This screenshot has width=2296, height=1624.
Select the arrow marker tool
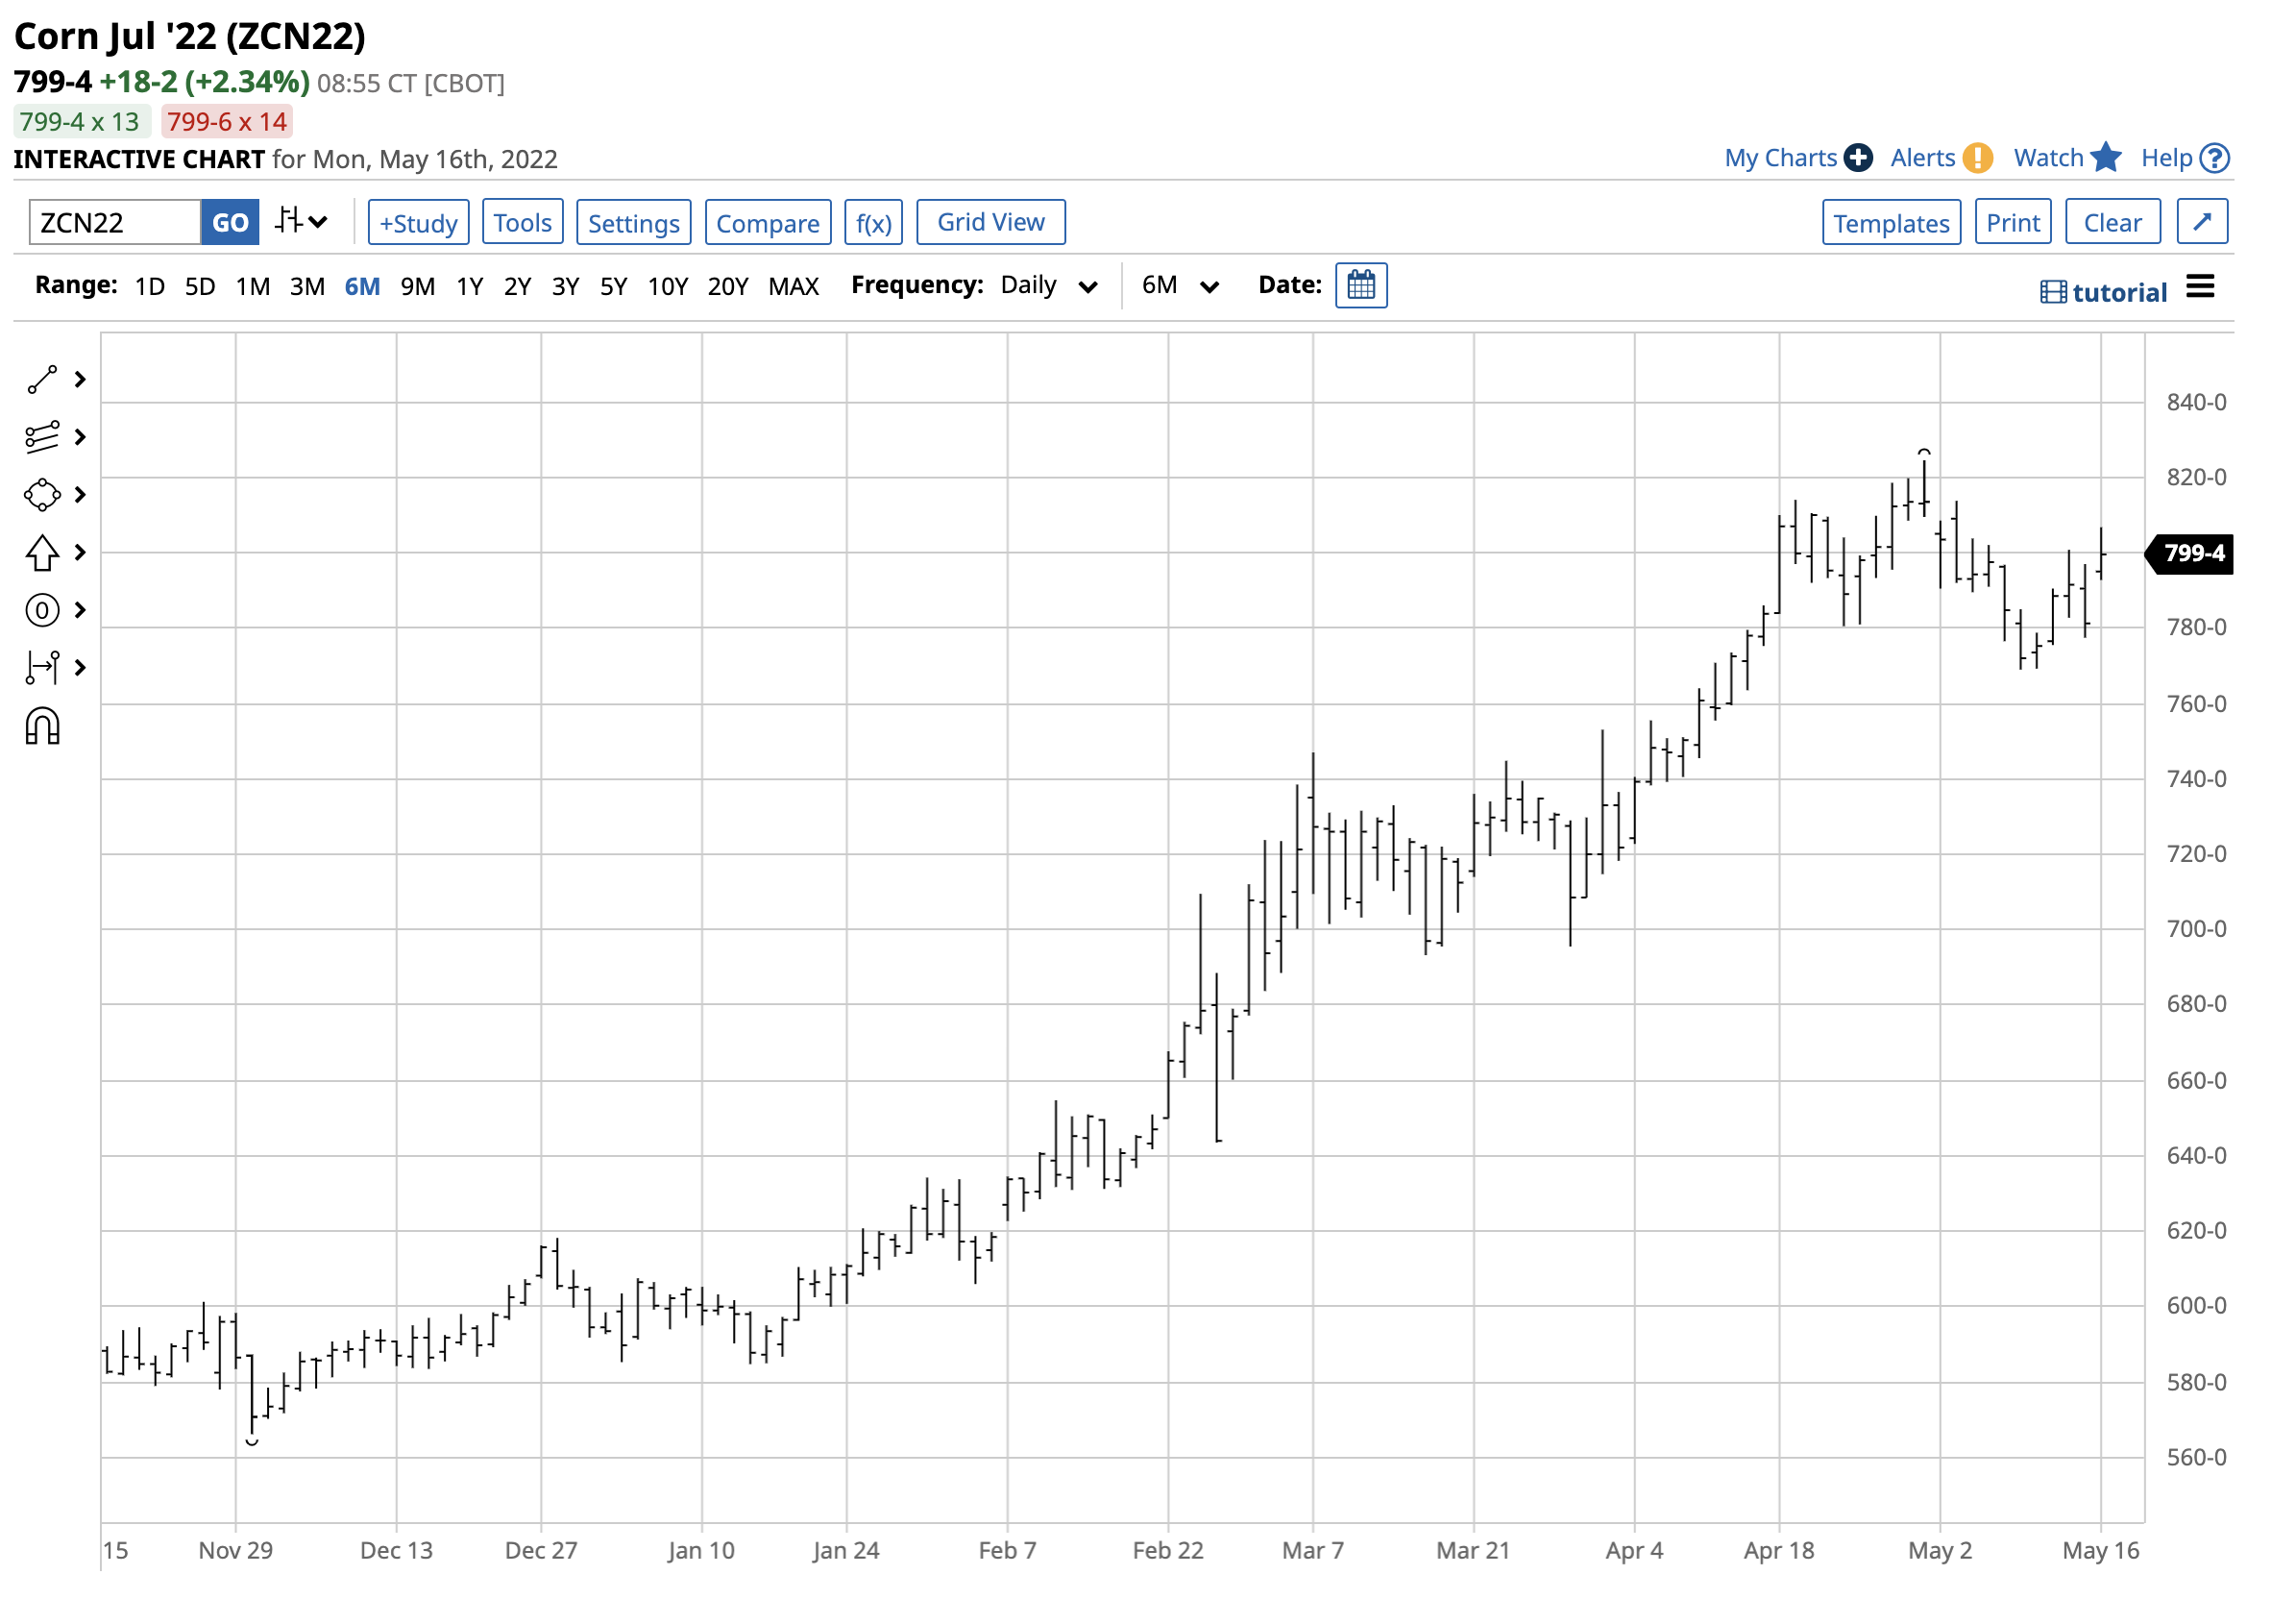pos(42,552)
